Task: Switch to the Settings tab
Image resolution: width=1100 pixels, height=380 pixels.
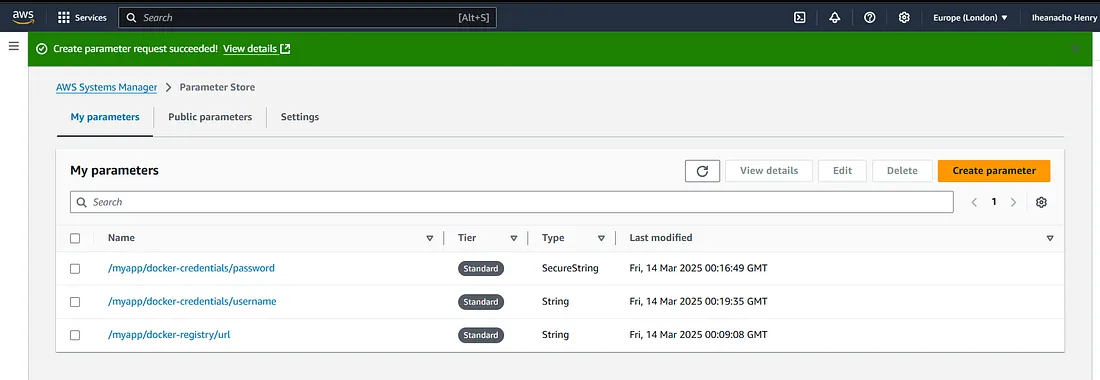Action: [300, 117]
